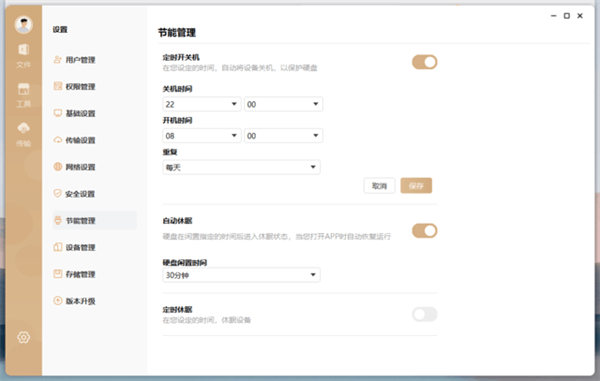
Task: Maximize the settings window
Action: pos(567,16)
